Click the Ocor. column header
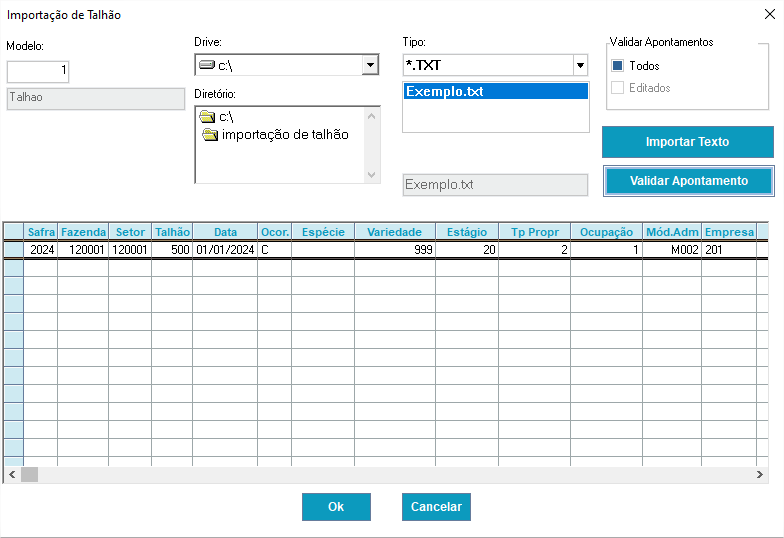784x538 pixels. [274, 232]
